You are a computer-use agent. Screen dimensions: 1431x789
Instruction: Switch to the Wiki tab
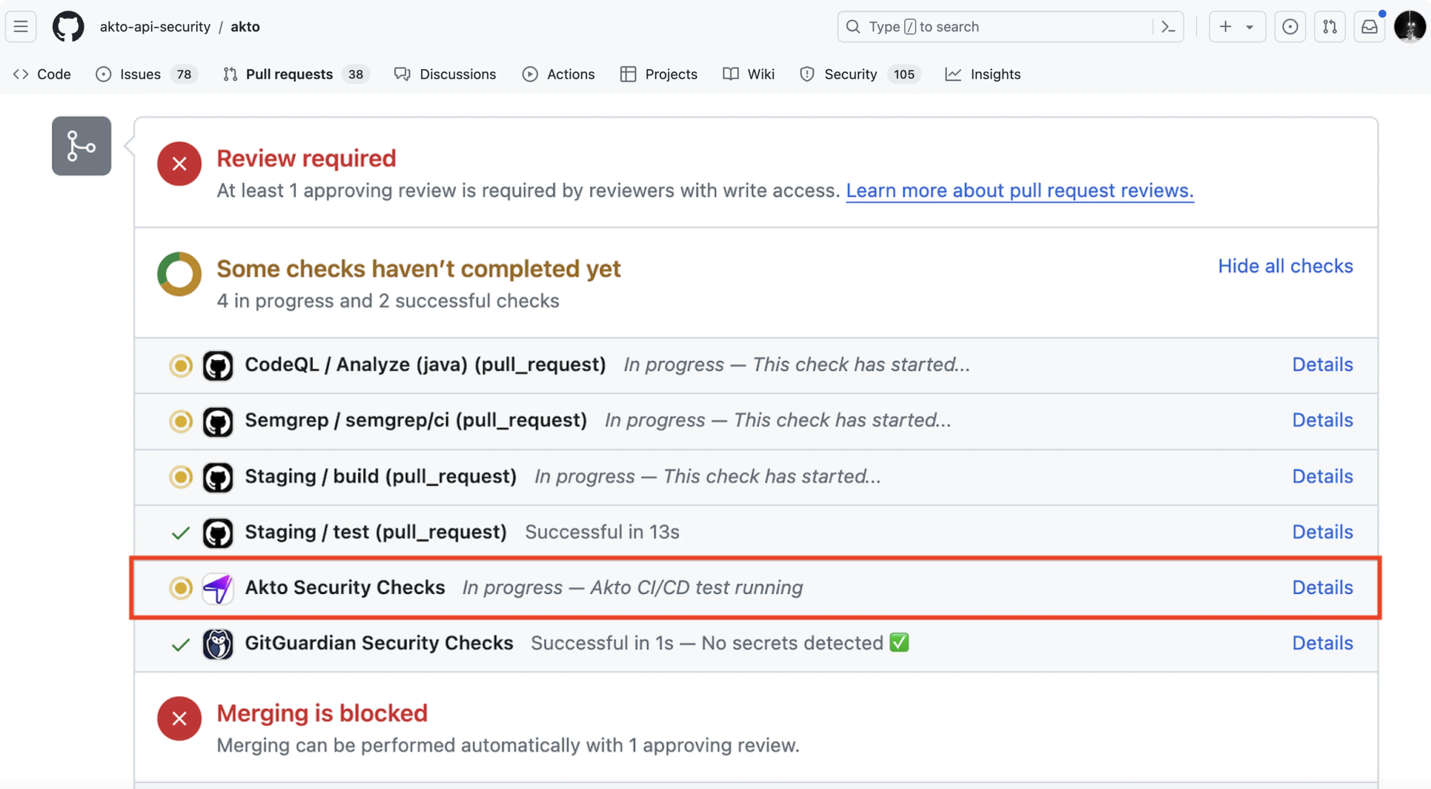pyautogui.click(x=749, y=74)
